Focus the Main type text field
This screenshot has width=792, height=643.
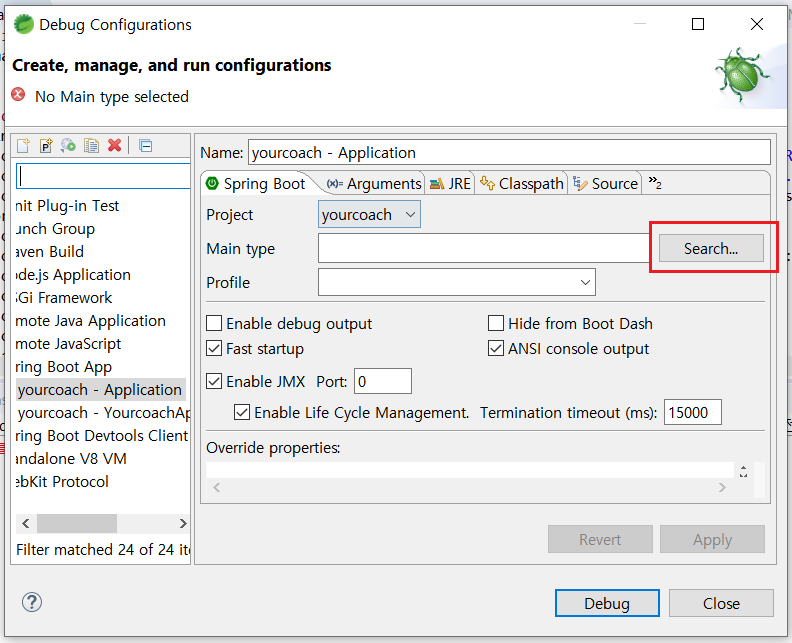[x=484, y=248]
